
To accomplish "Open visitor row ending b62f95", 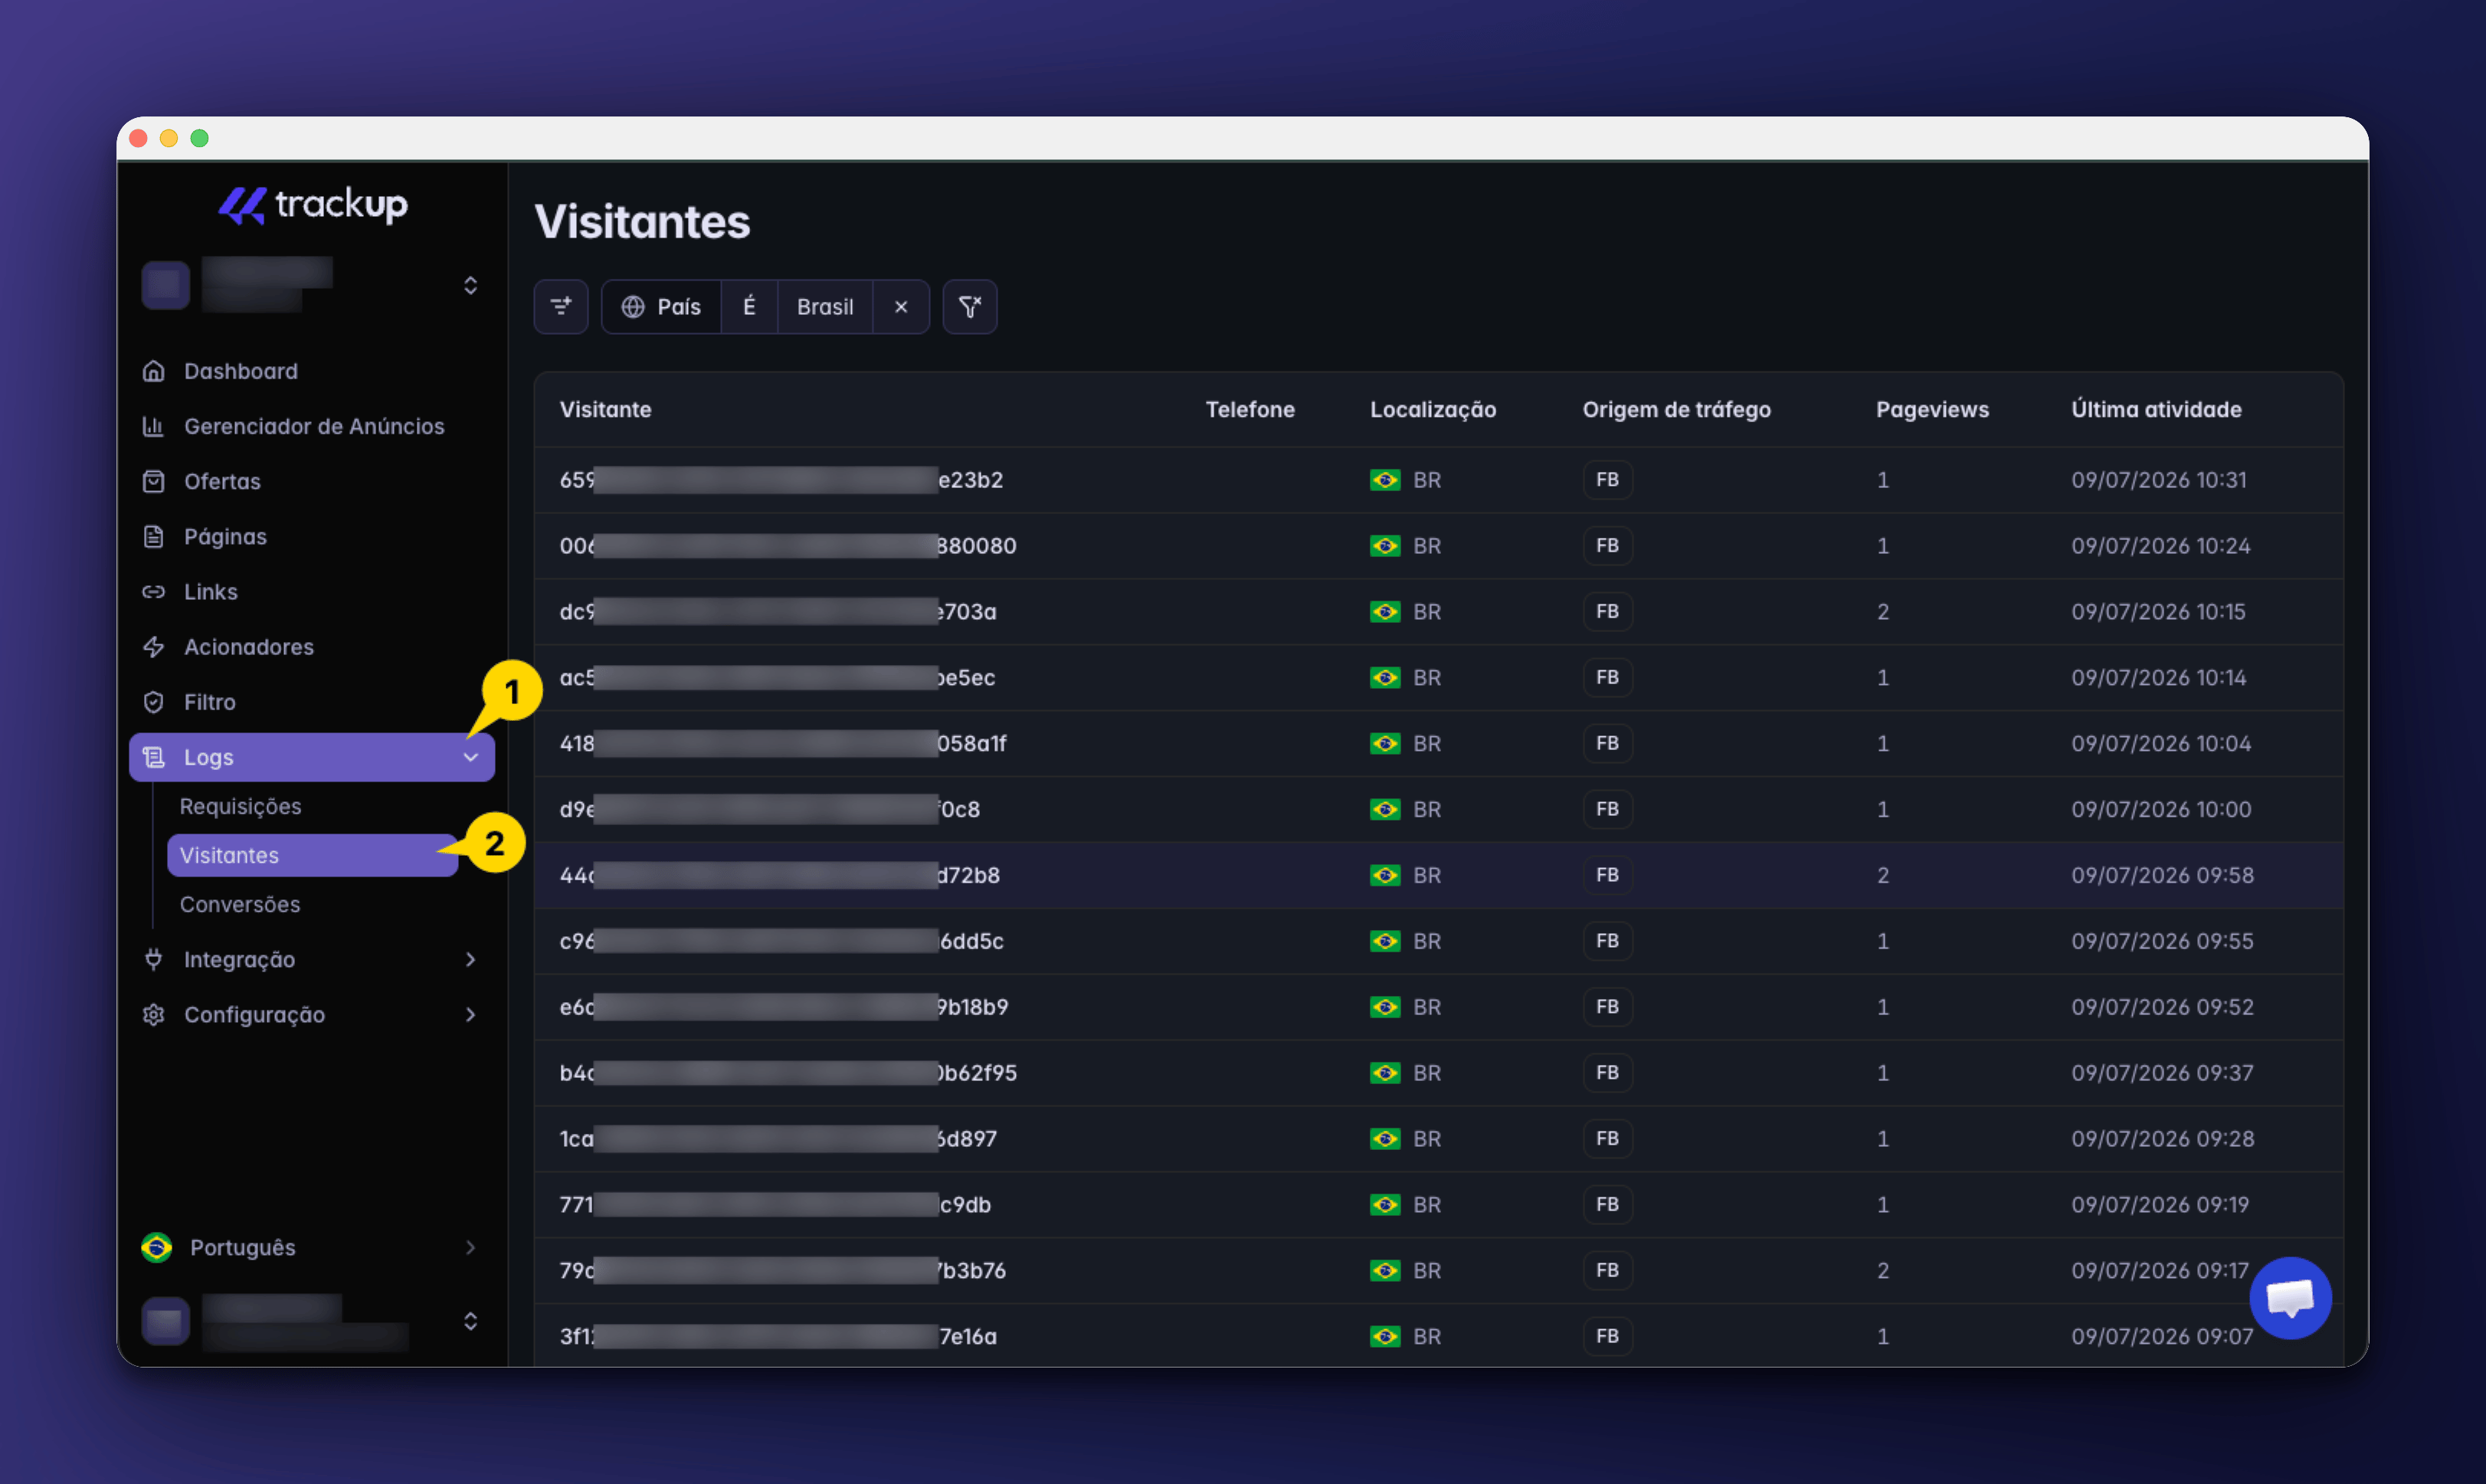I will pos(1438,1072).
